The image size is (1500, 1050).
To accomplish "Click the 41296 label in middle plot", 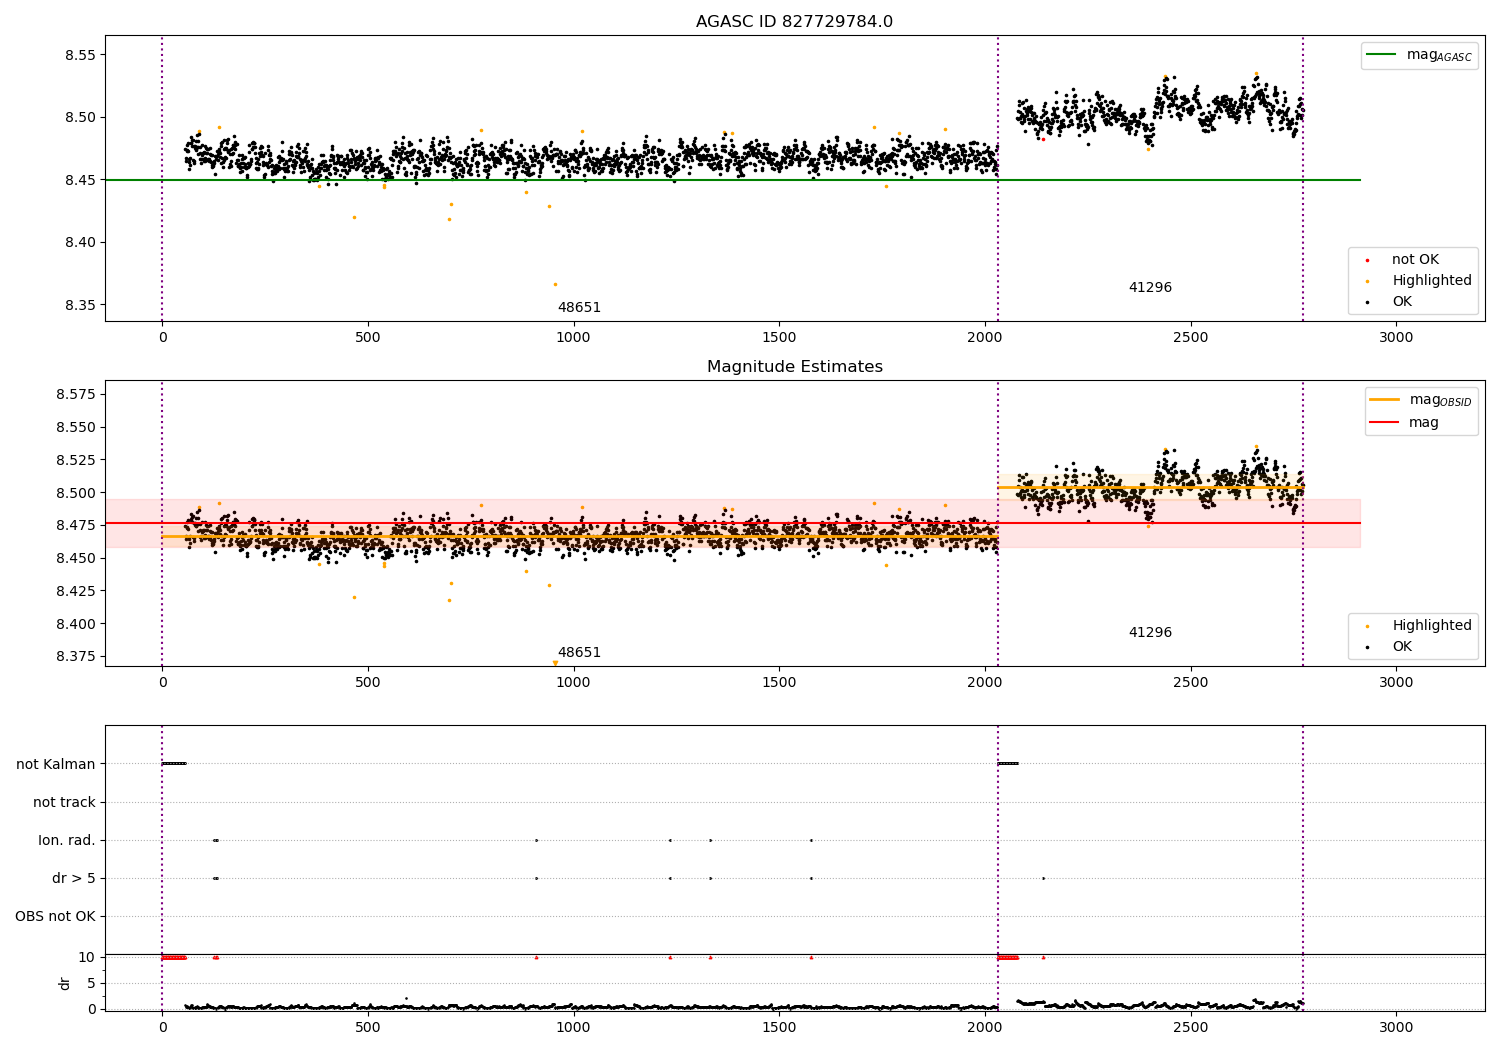I will coord(1150,633).
